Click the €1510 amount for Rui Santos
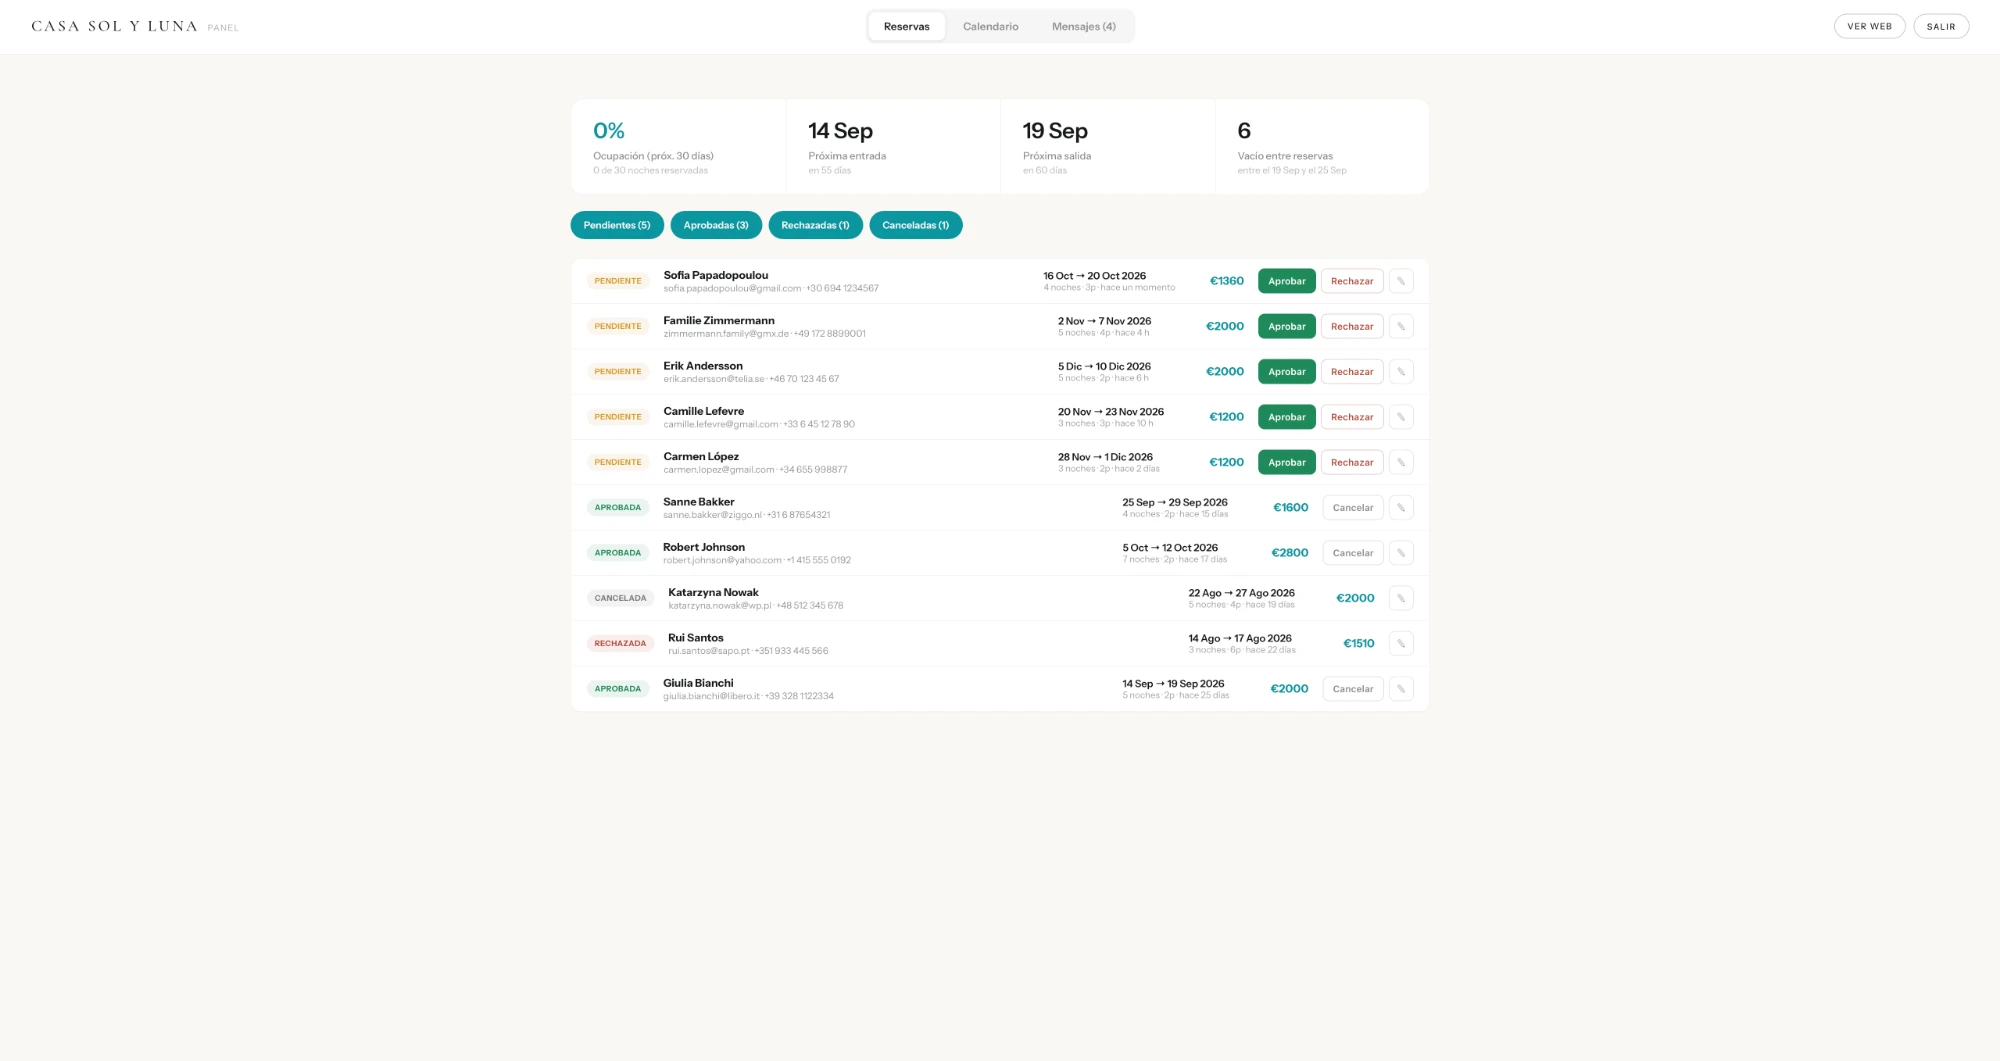This screenshot has width=2000, height=1061. (x=1358, y=644)
